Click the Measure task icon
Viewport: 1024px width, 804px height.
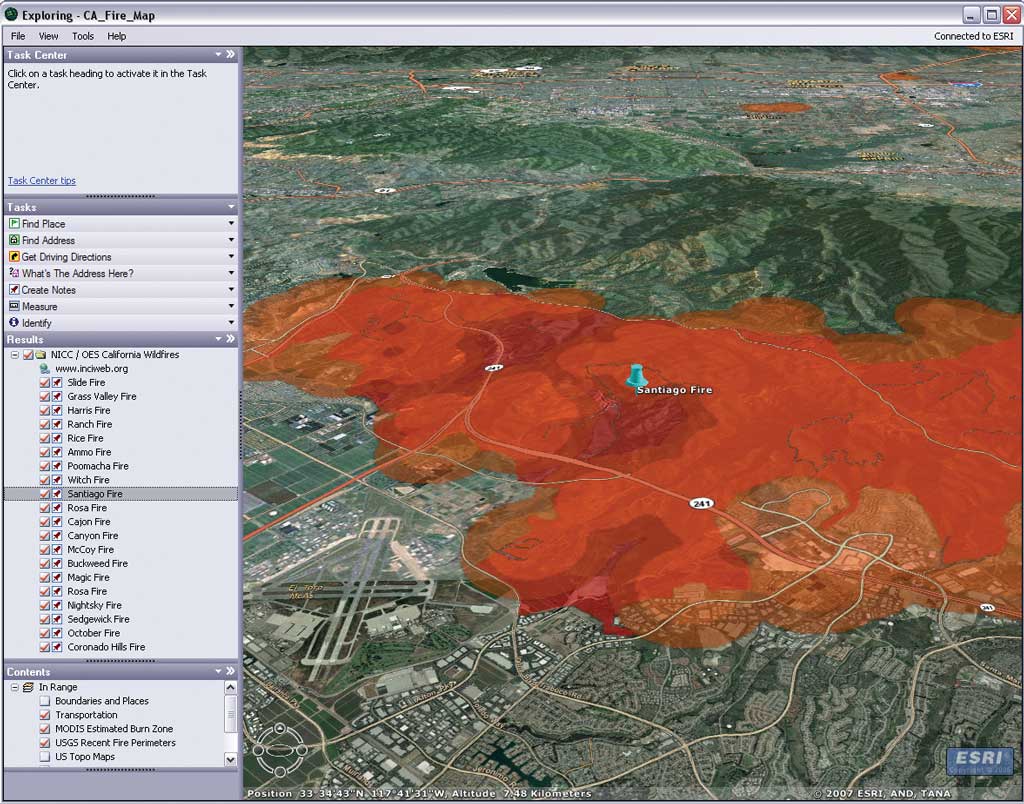[x=14, y=306]
